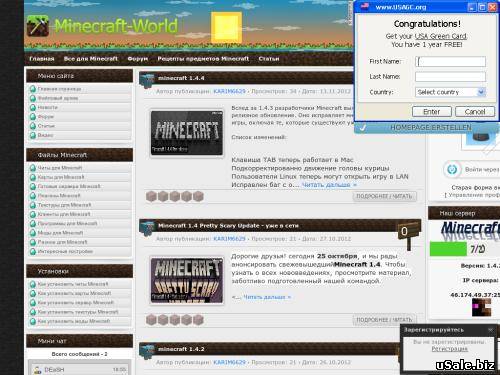Click the Enter button in Green Card popup
The image size is (500, 375).
tap(432, 112)
